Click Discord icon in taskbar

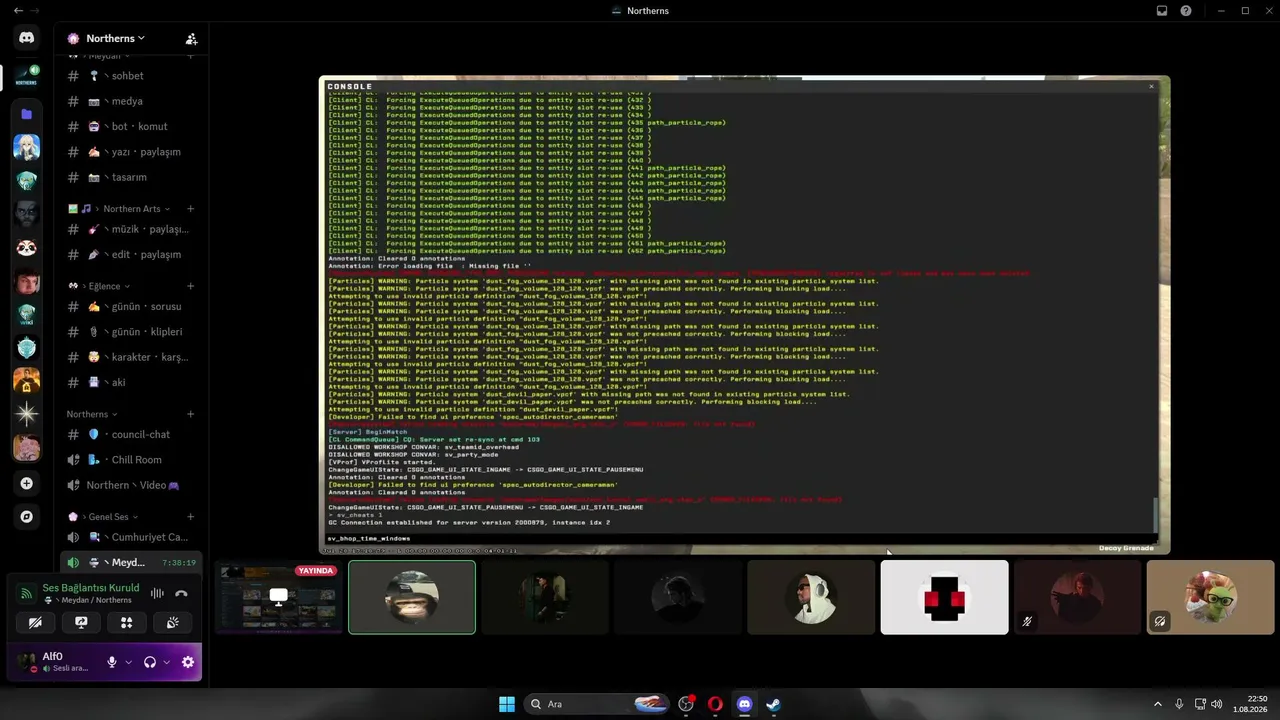pyautogui.click(x=744, y=704)
